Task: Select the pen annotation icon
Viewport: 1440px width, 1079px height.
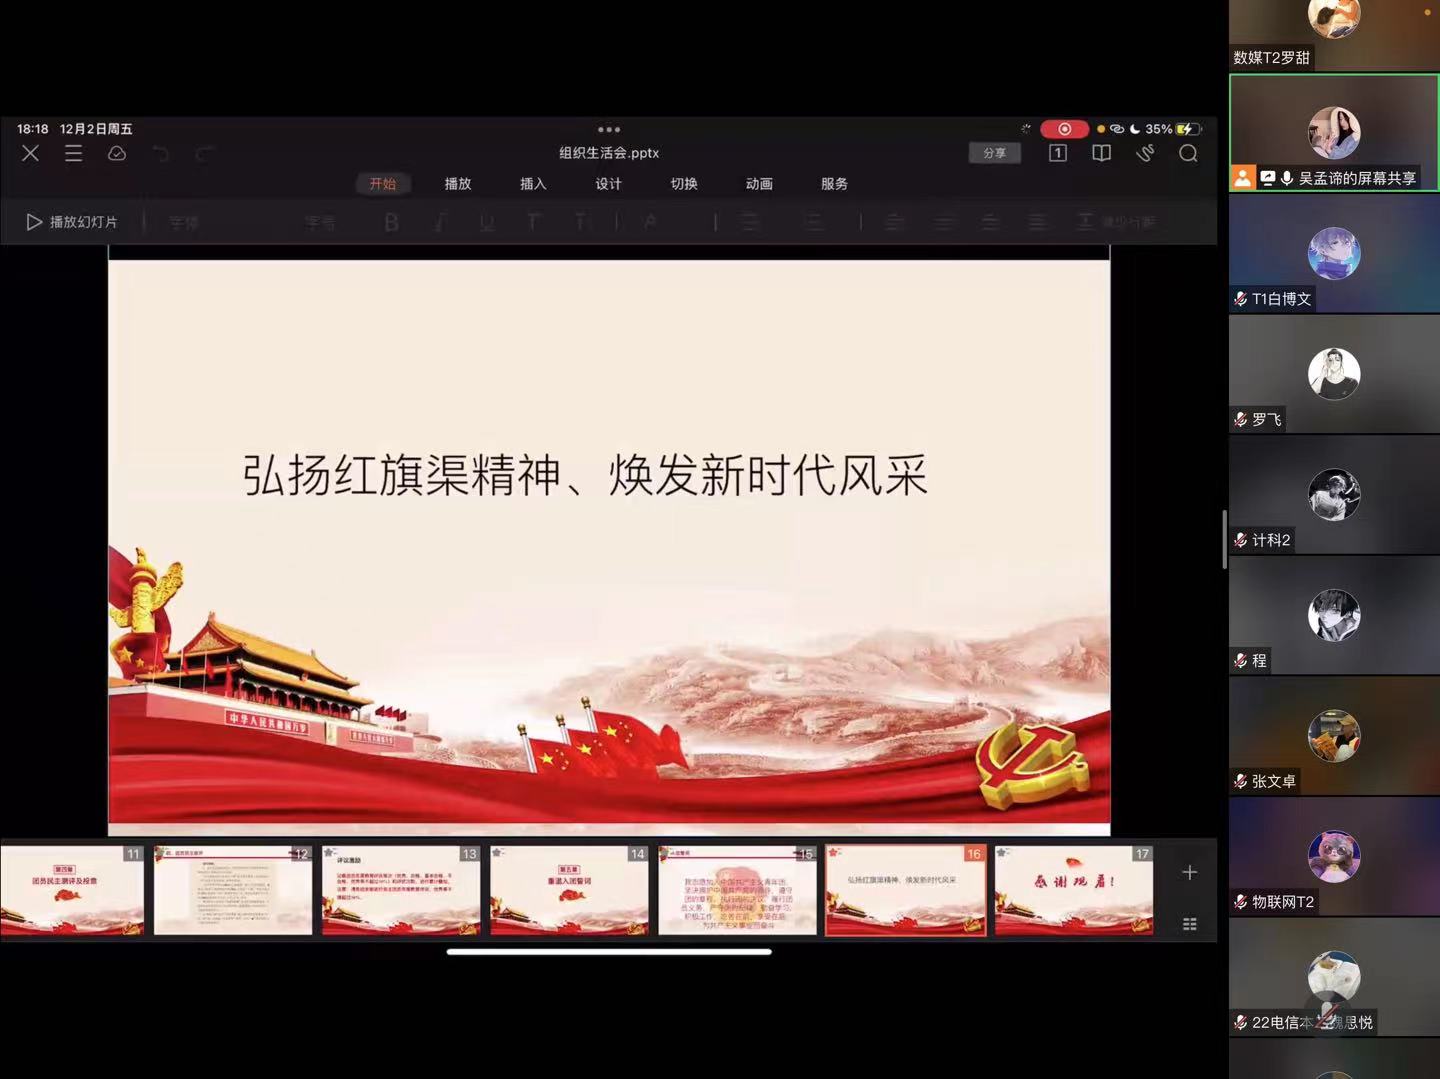Action: click(1145, 153)
